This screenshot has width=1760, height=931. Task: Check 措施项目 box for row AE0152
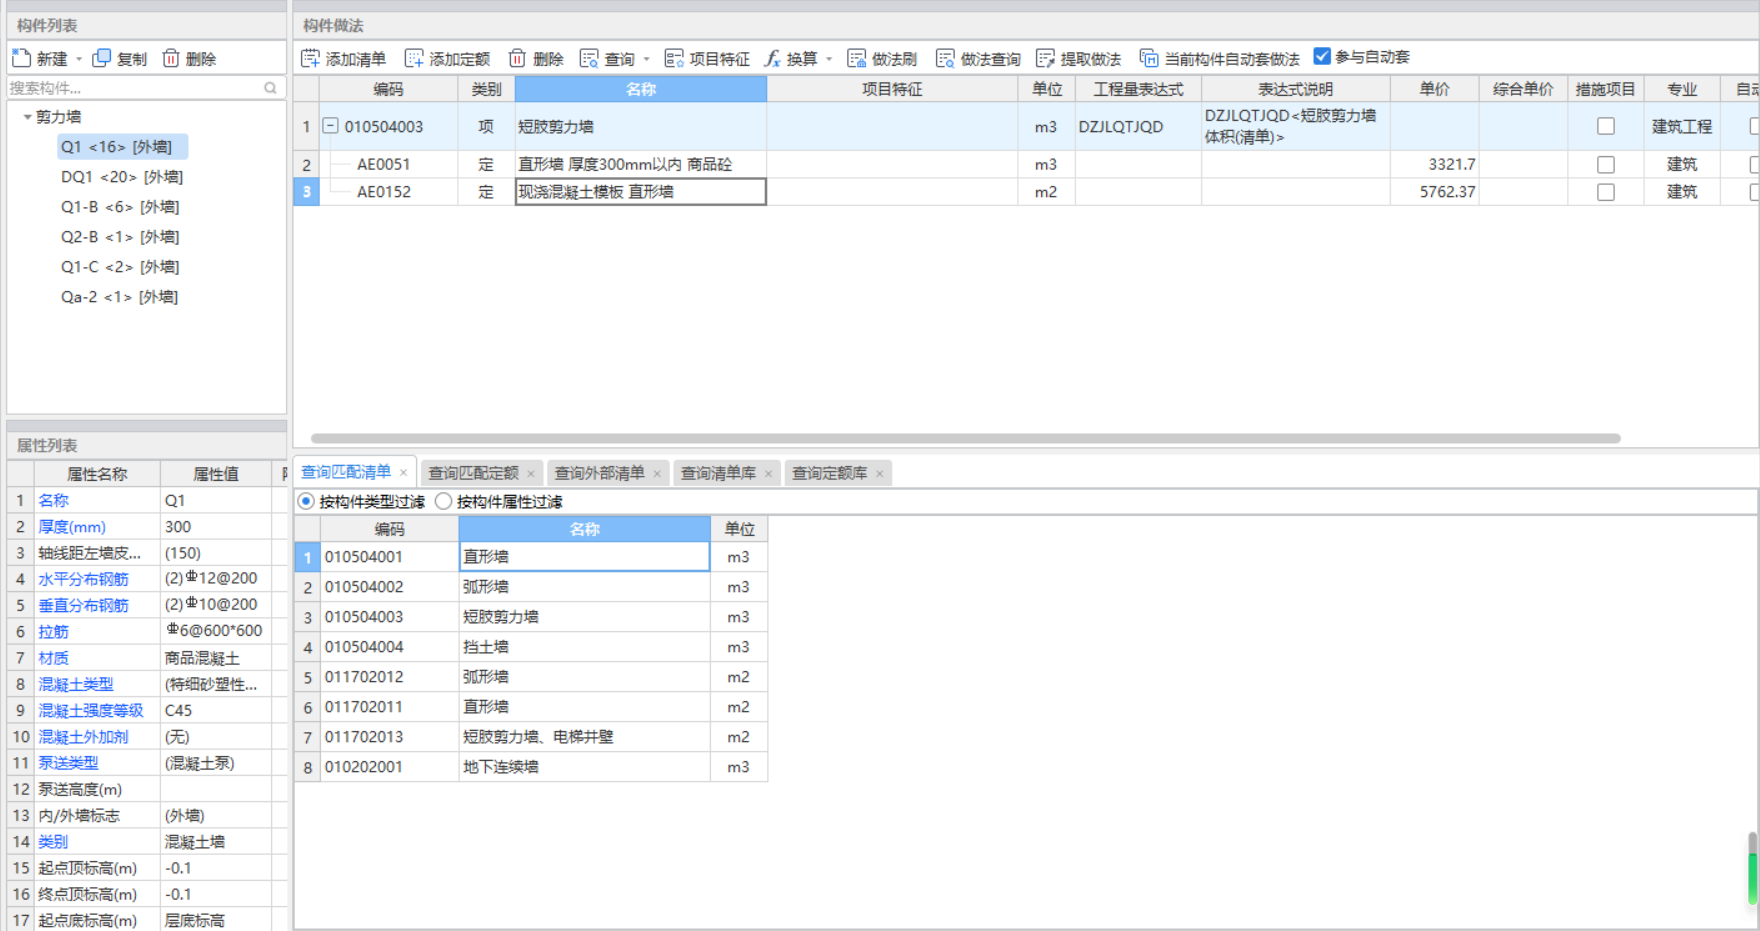1606,192
